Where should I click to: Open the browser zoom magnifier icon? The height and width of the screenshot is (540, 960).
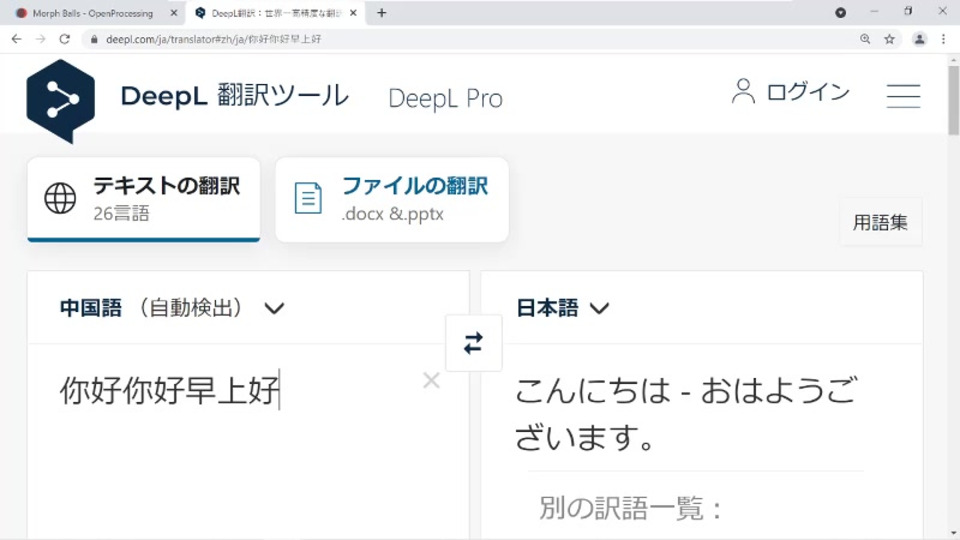pyautogui.click(x=865, y=39)
